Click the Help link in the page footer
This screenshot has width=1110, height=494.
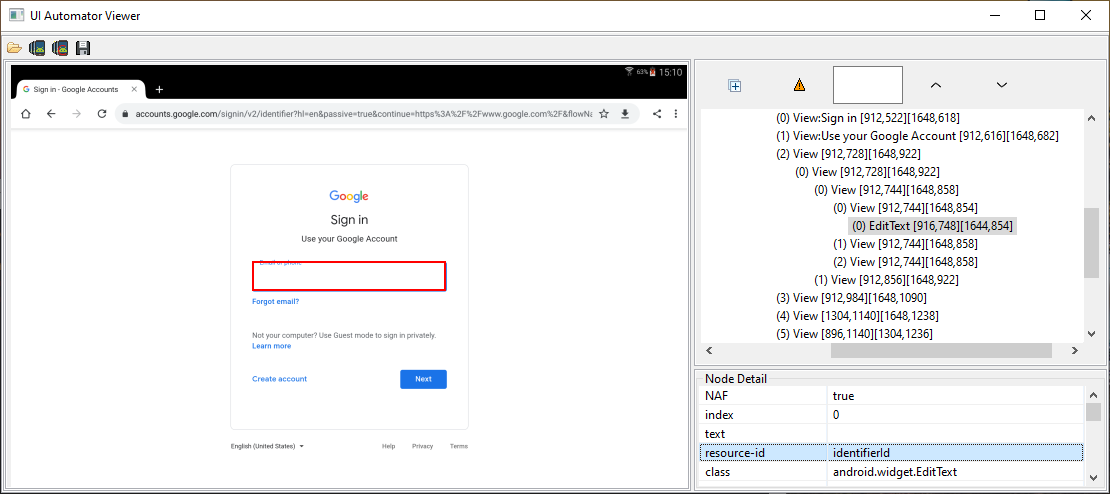(x=389, y=446)
